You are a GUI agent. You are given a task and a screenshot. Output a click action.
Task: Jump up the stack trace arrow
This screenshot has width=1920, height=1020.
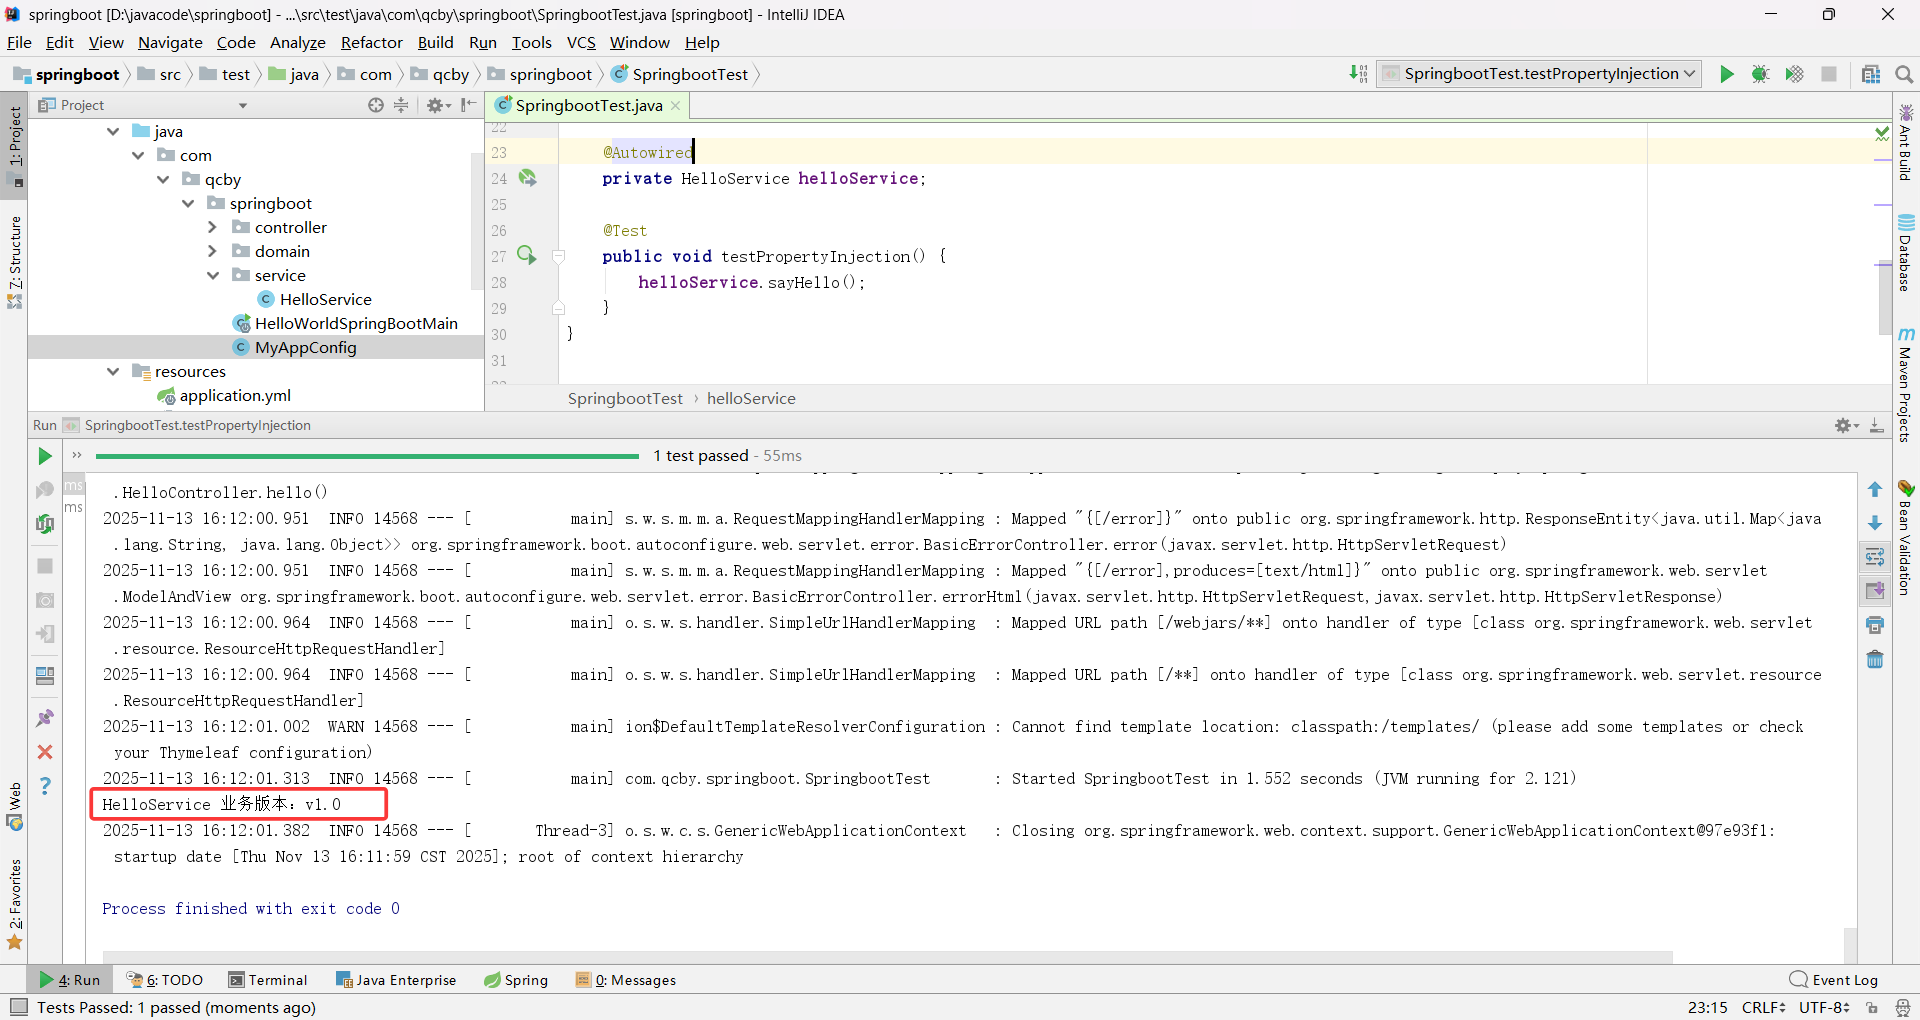[1875, 490]
